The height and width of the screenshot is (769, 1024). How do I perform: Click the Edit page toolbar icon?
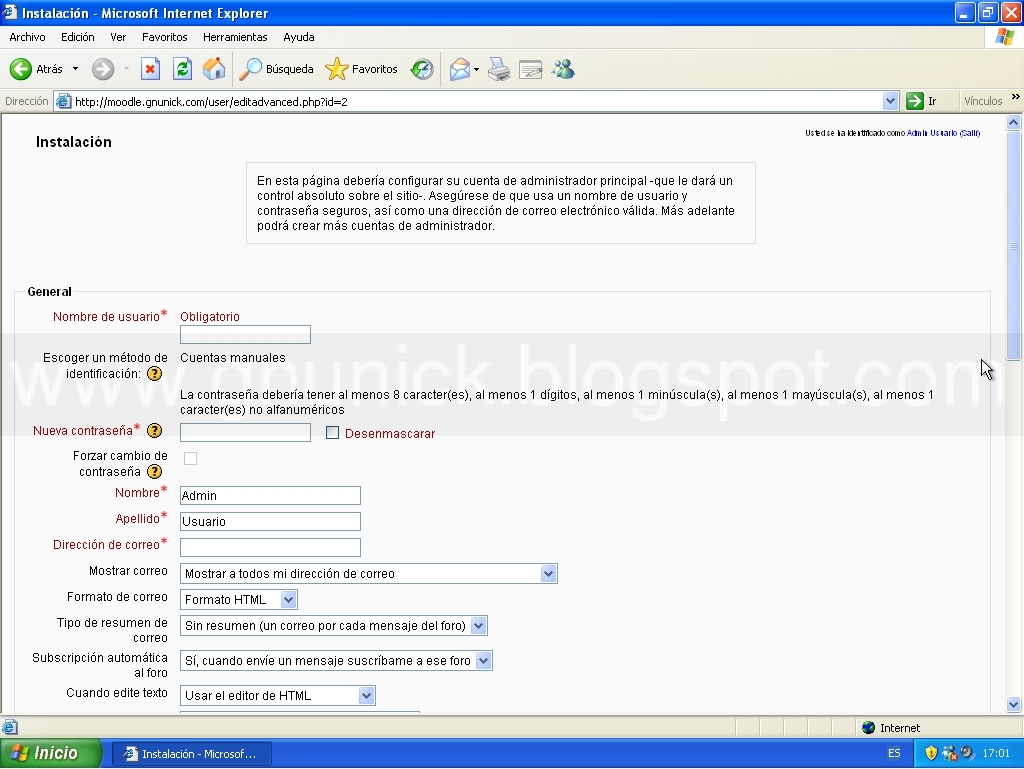pos(530,69)
